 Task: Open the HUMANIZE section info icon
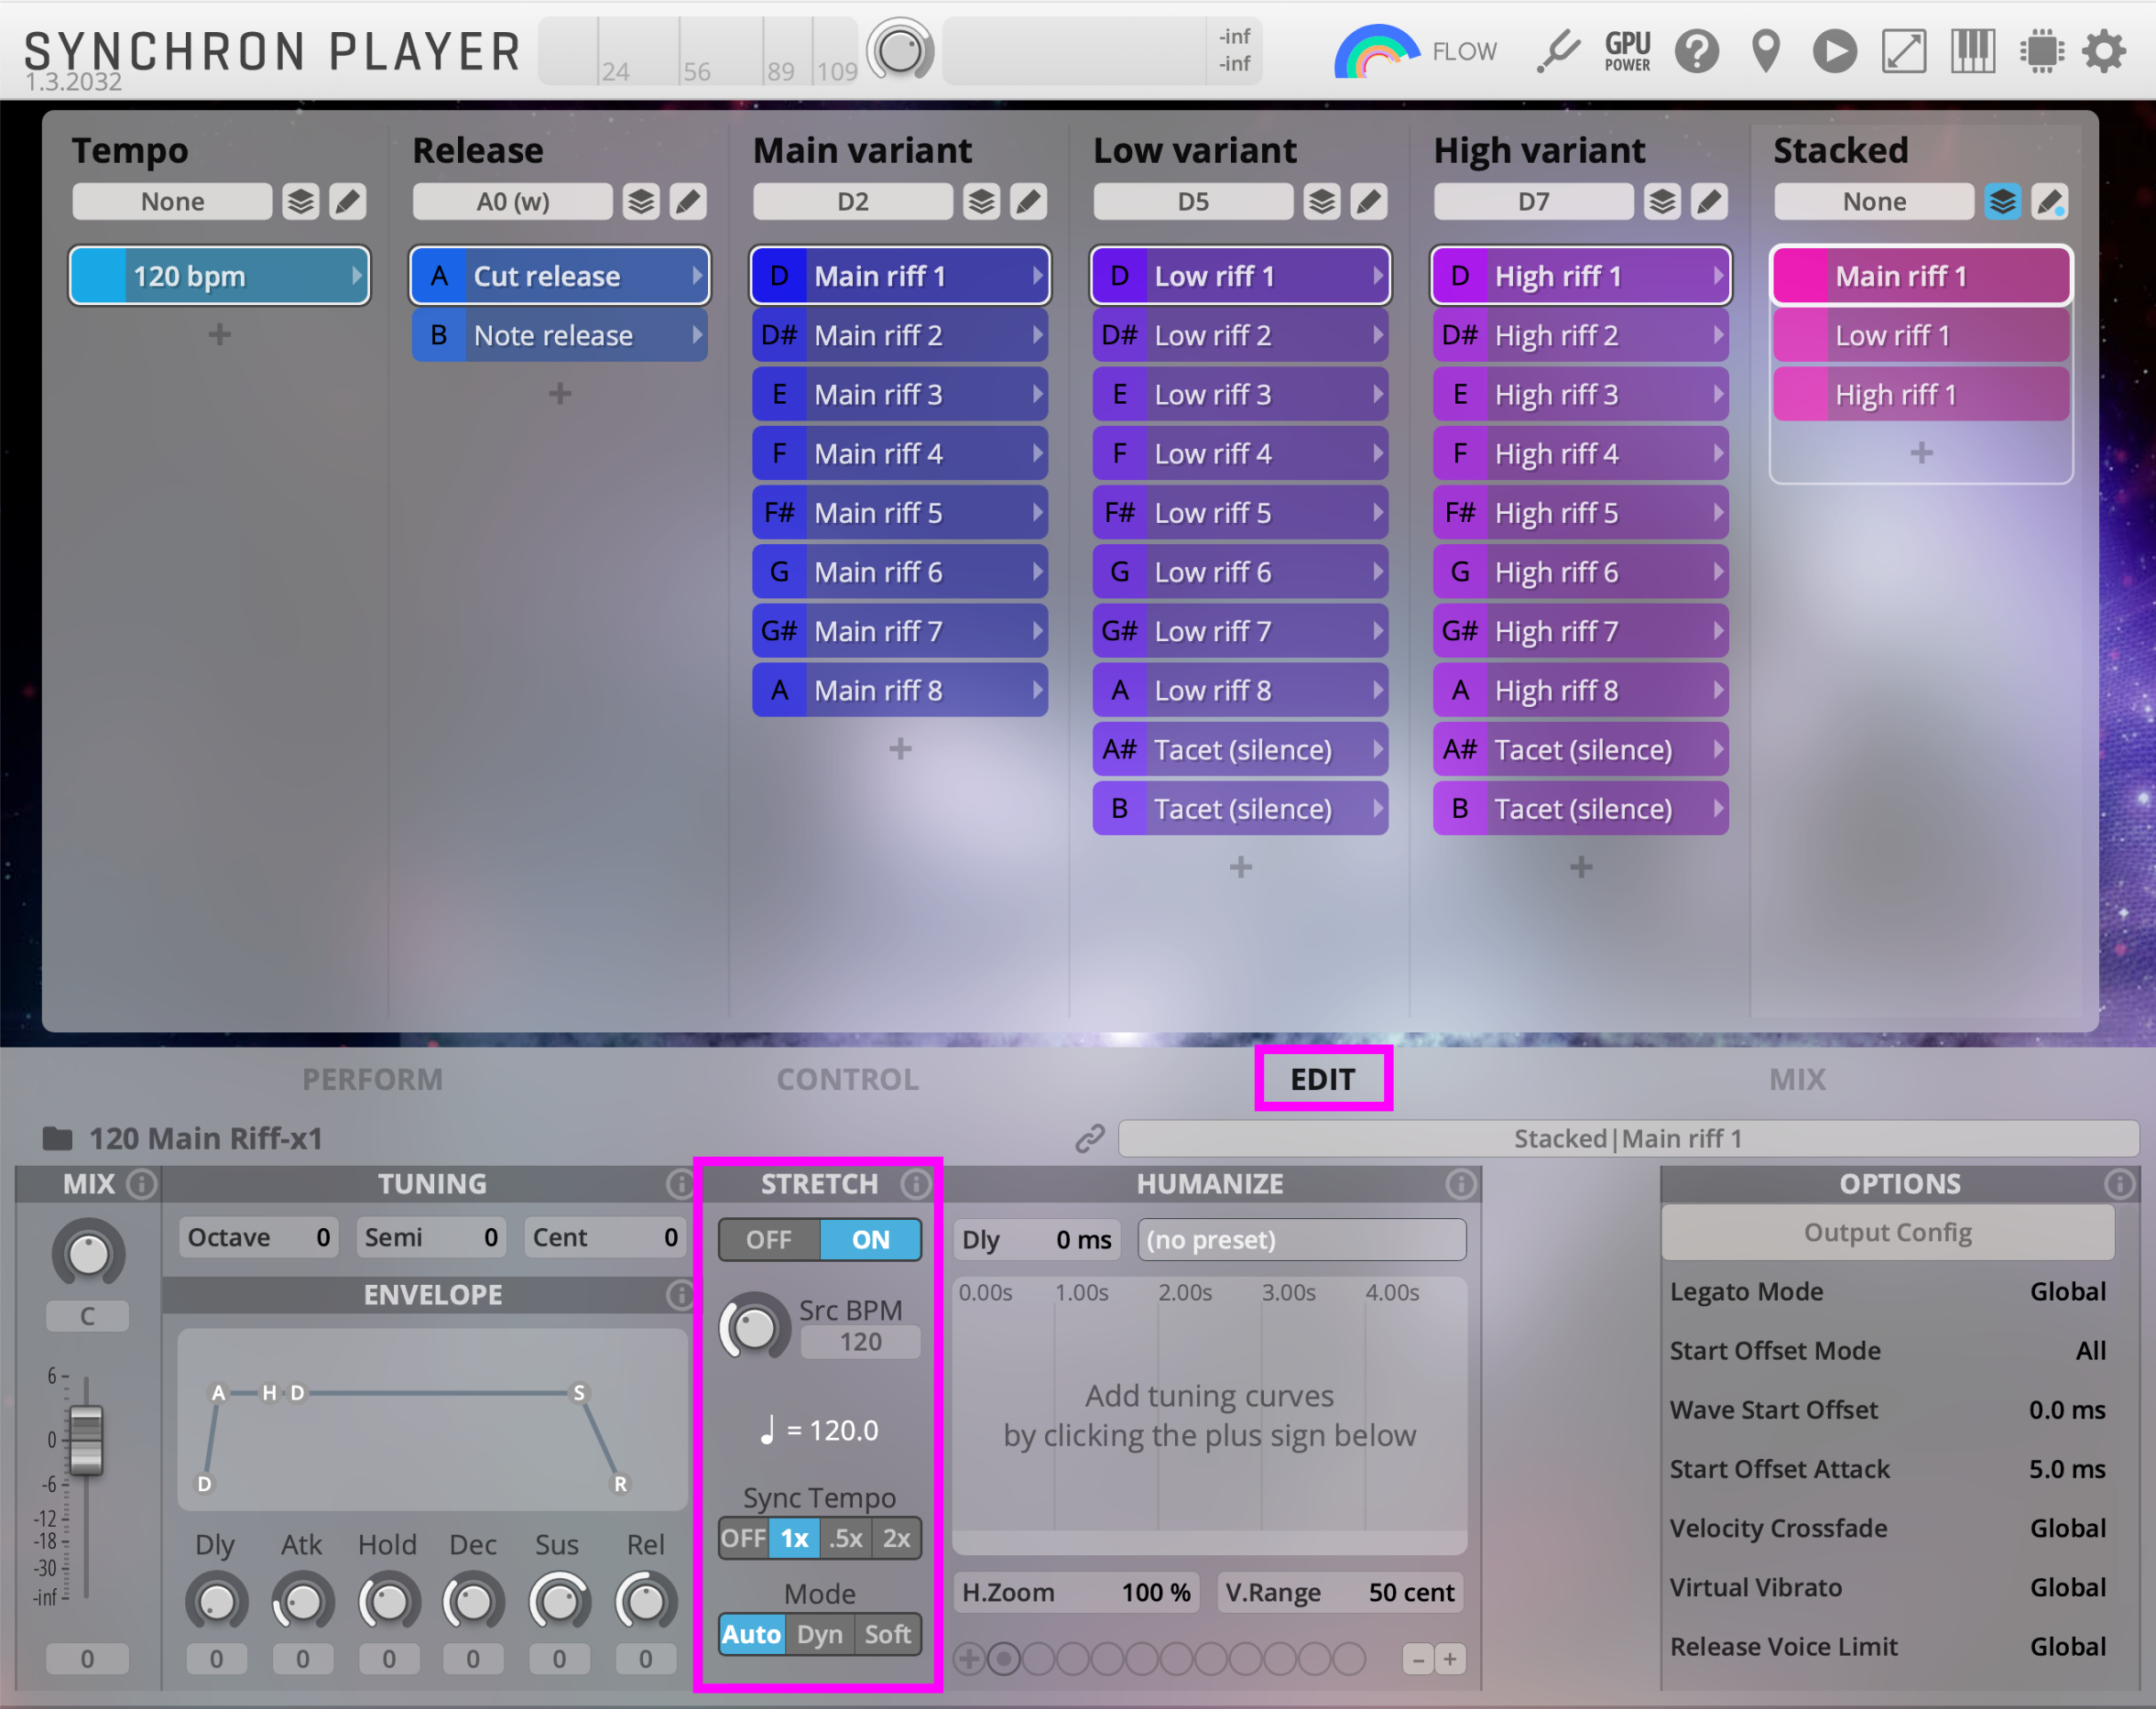(1460, 1184)
